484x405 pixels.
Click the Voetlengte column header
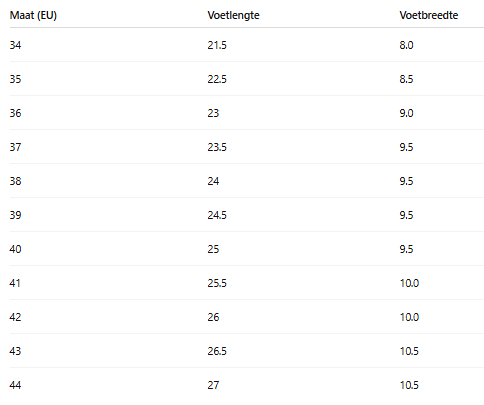coord(233,15)
